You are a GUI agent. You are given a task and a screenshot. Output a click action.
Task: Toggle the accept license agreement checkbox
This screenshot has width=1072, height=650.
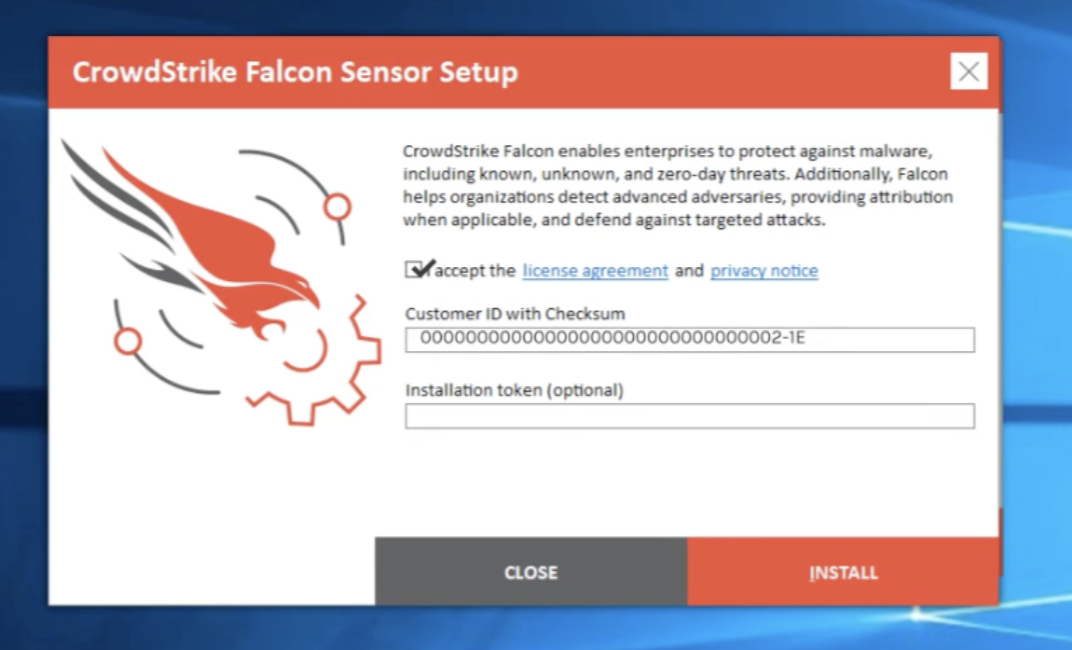coord(415,270)
